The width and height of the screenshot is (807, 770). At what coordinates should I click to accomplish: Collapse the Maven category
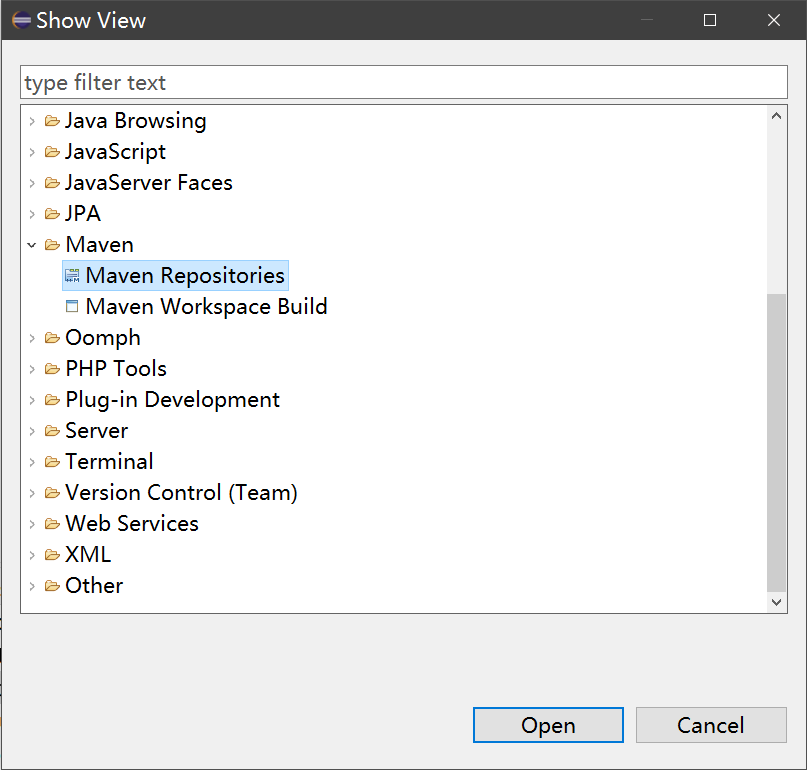click(x=32, y=245)
